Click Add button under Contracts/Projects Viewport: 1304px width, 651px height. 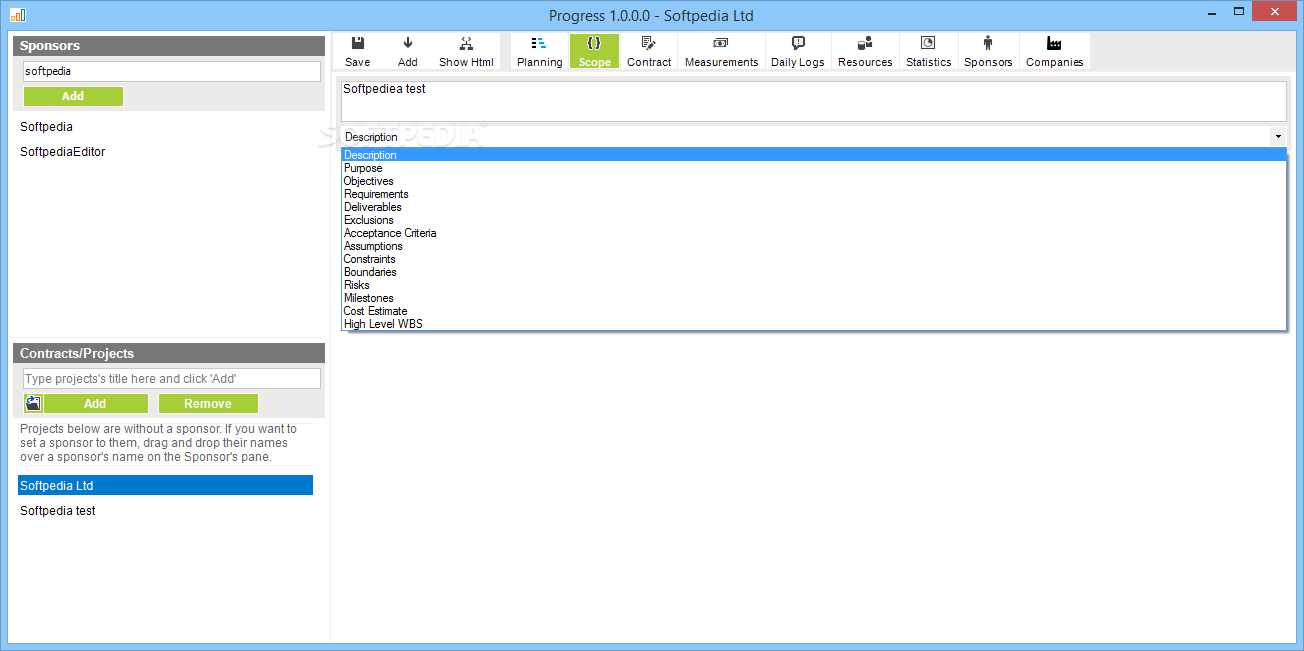pyautogui.click(x=95, y=403)
